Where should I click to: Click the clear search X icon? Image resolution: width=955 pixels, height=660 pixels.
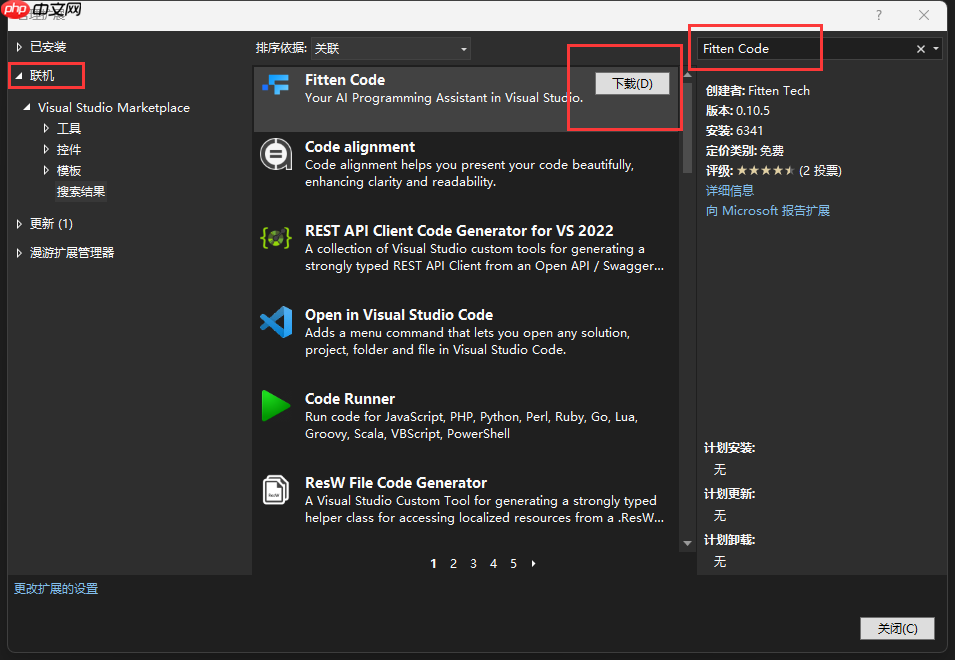click(919, 48)
